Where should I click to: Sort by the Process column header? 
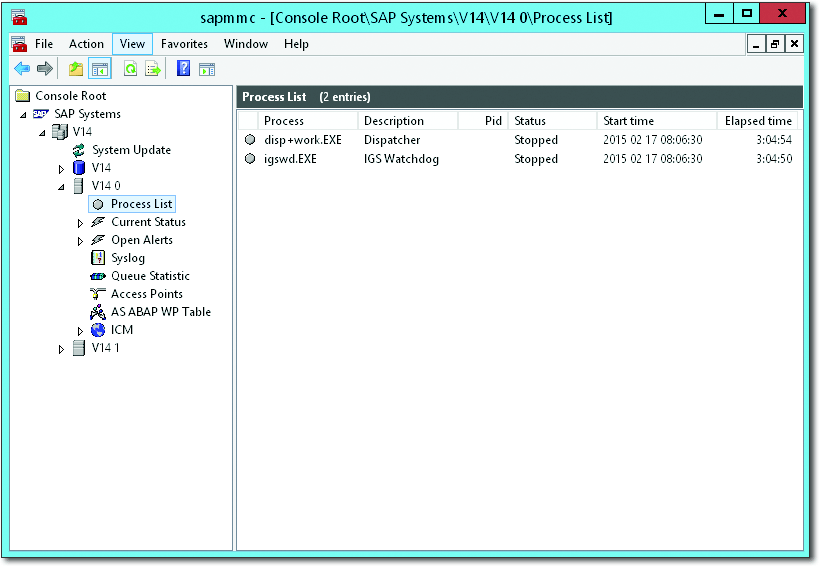[x=308, y=121]
